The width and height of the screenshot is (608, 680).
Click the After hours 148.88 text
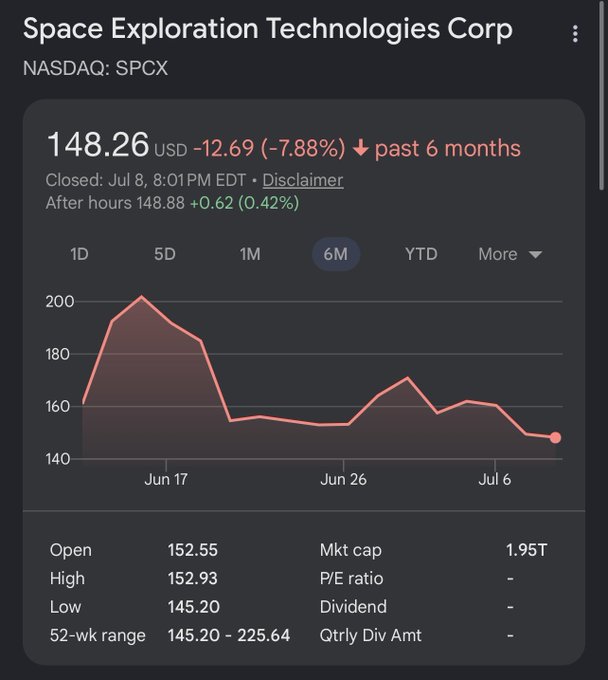[x=115, y=203]
